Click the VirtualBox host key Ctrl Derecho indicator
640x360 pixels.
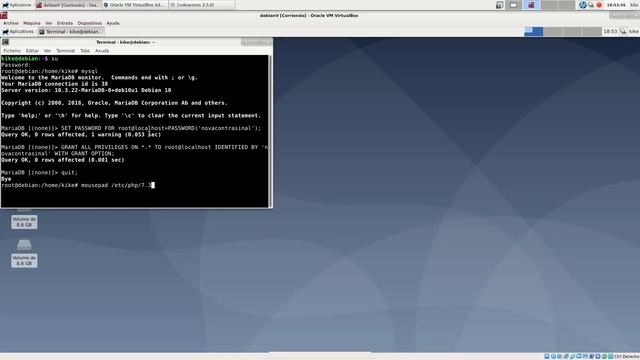coord(626,356)
